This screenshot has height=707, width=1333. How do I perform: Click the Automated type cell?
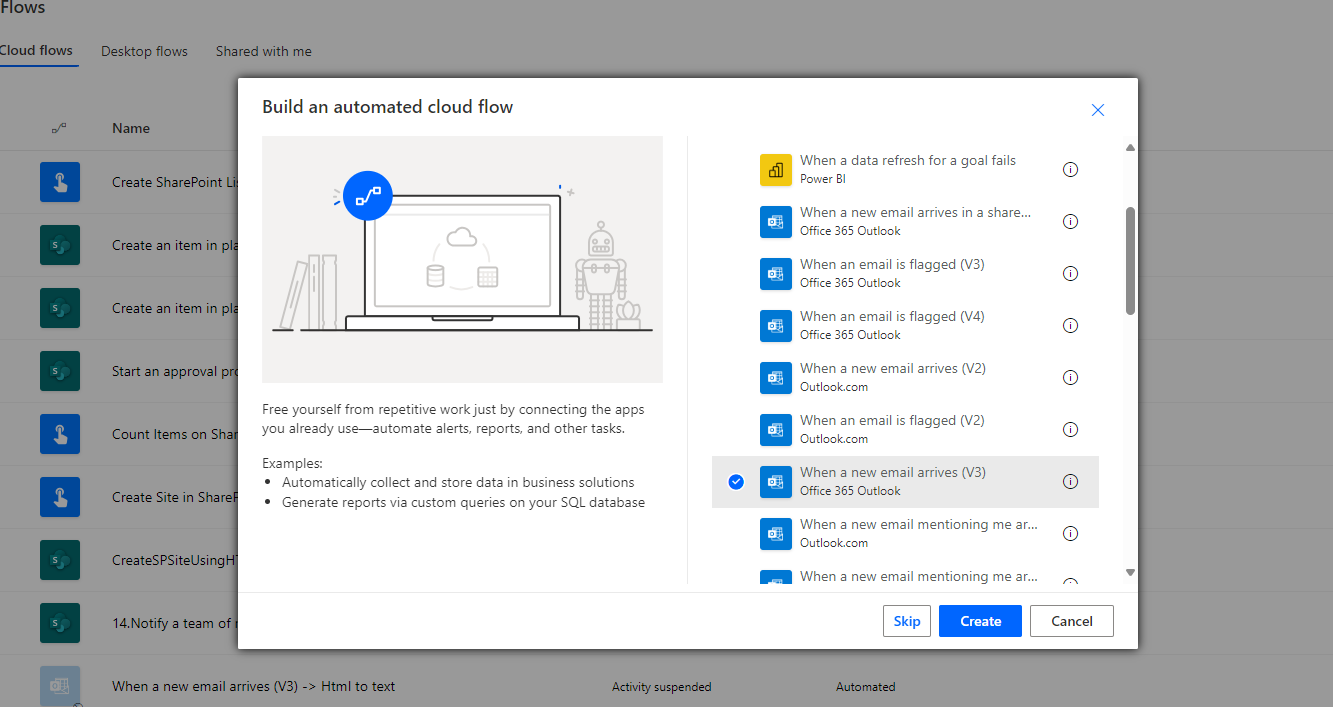(x=866, y=687)
